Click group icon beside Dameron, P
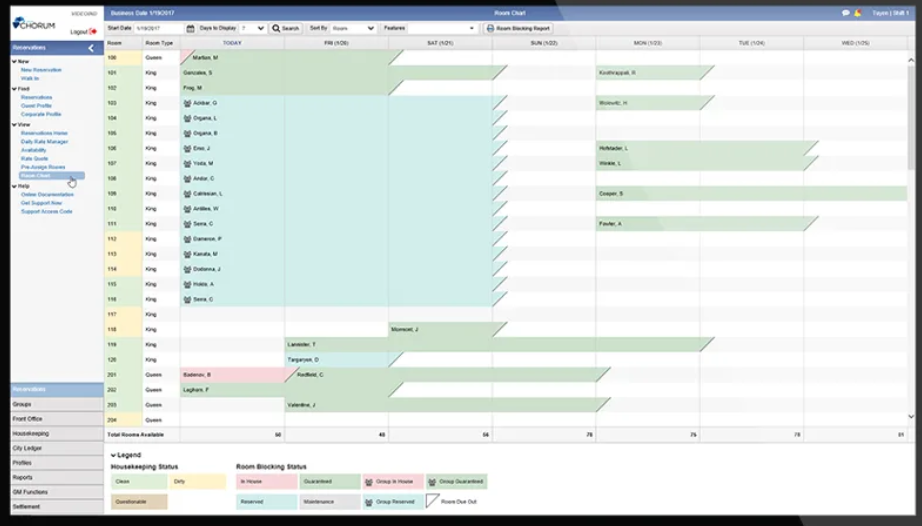Image resolution: width=922 pixels, height=526 pixels. coord(188,239)
